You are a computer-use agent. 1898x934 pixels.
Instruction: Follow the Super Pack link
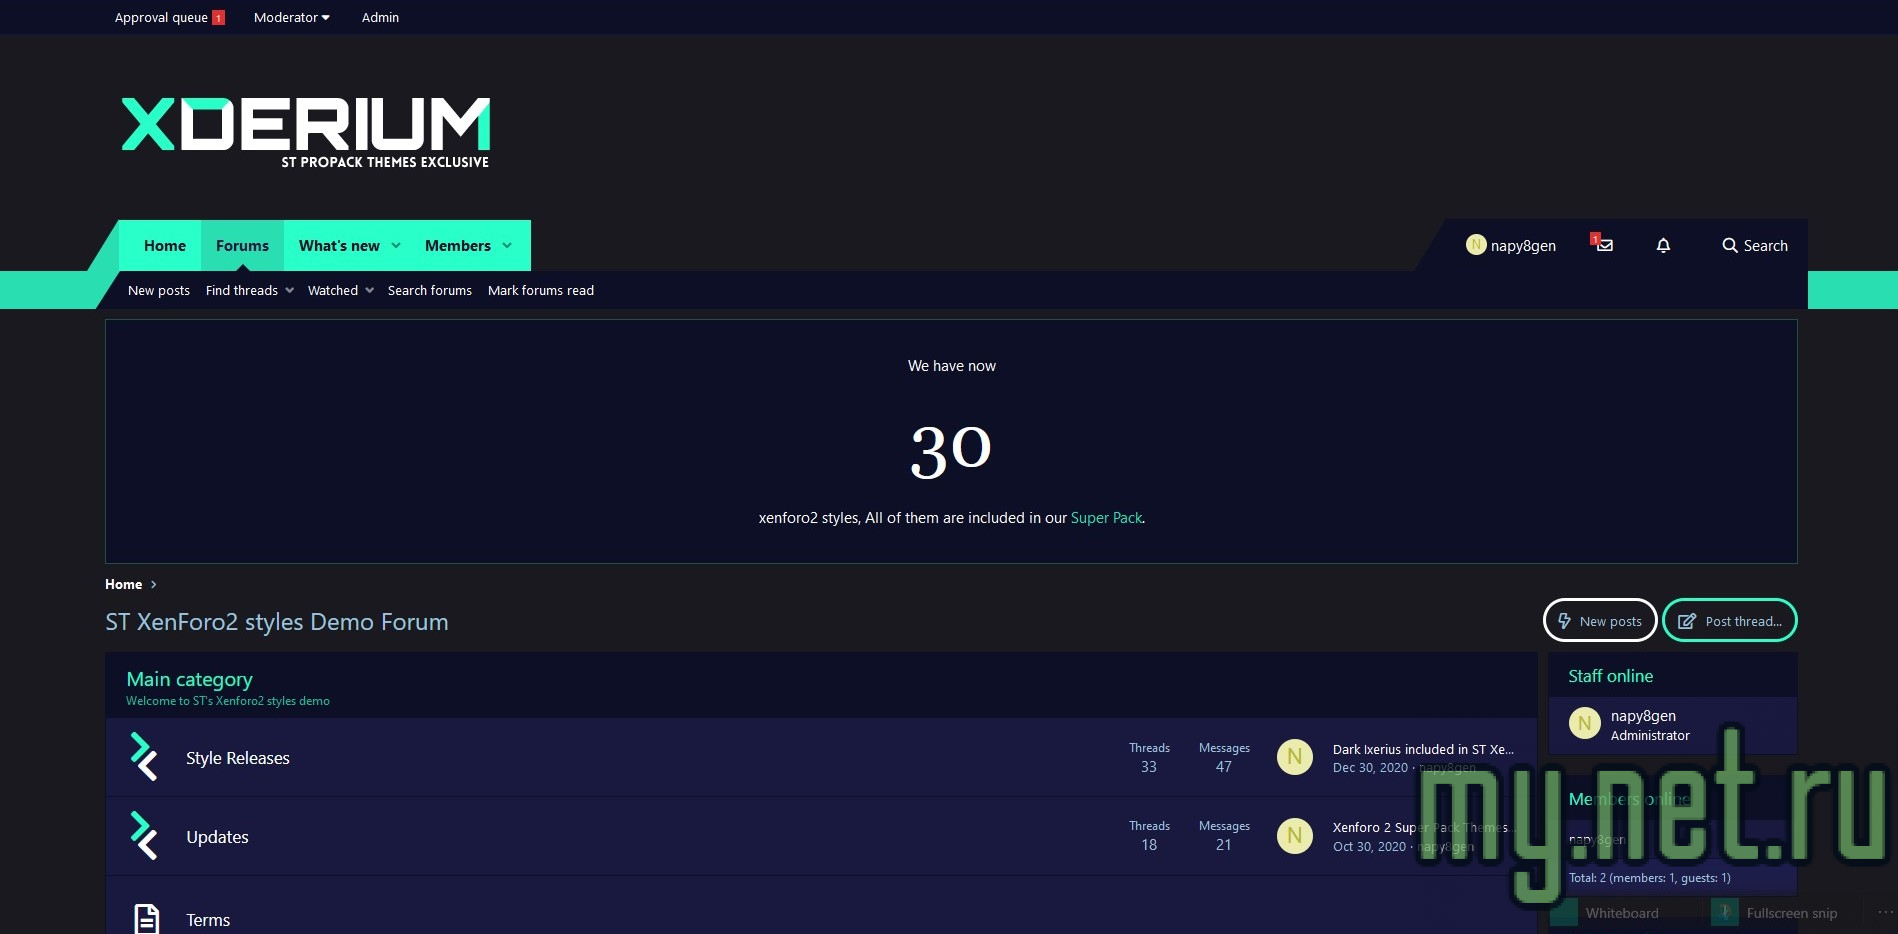pos(1106,518)
